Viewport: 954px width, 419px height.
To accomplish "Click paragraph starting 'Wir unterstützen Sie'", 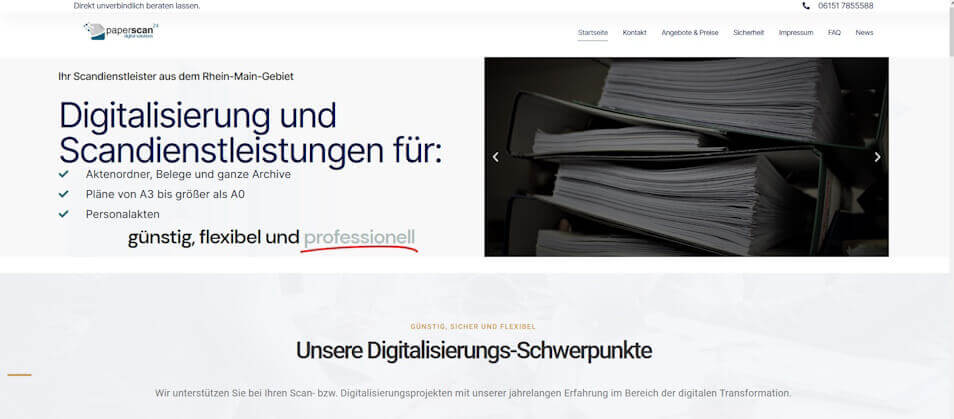I will 473,393.
